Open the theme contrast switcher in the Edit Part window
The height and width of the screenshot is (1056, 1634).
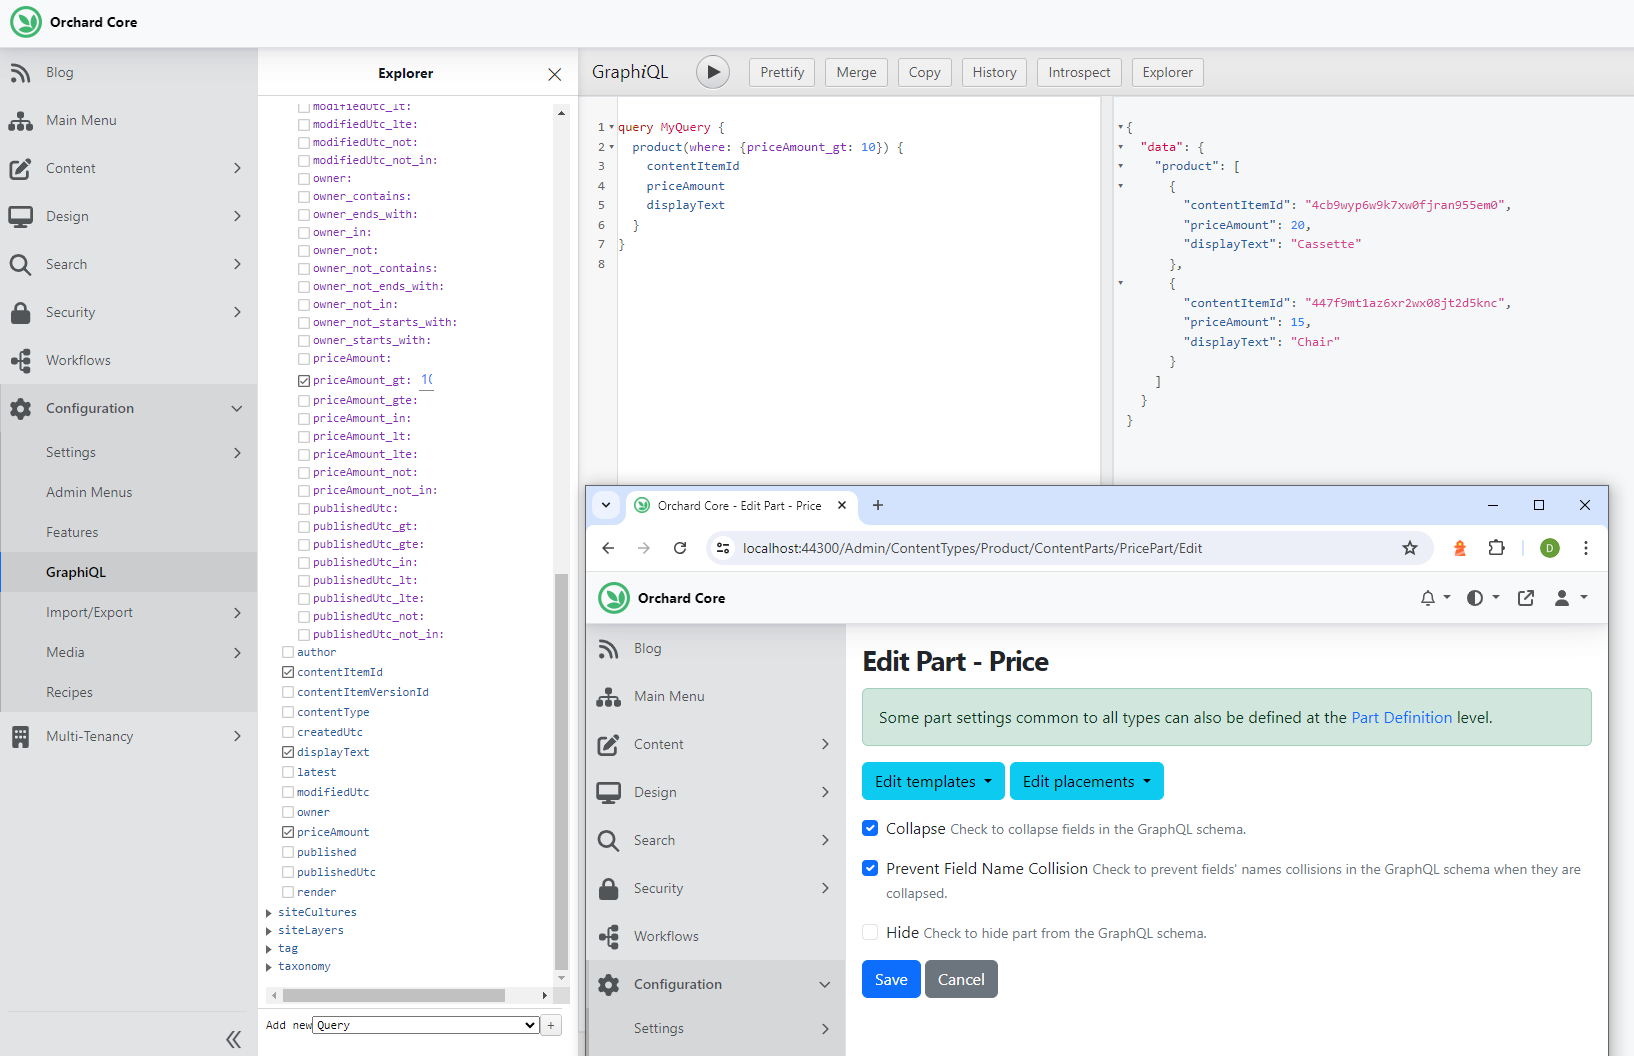click(1482, 598)
